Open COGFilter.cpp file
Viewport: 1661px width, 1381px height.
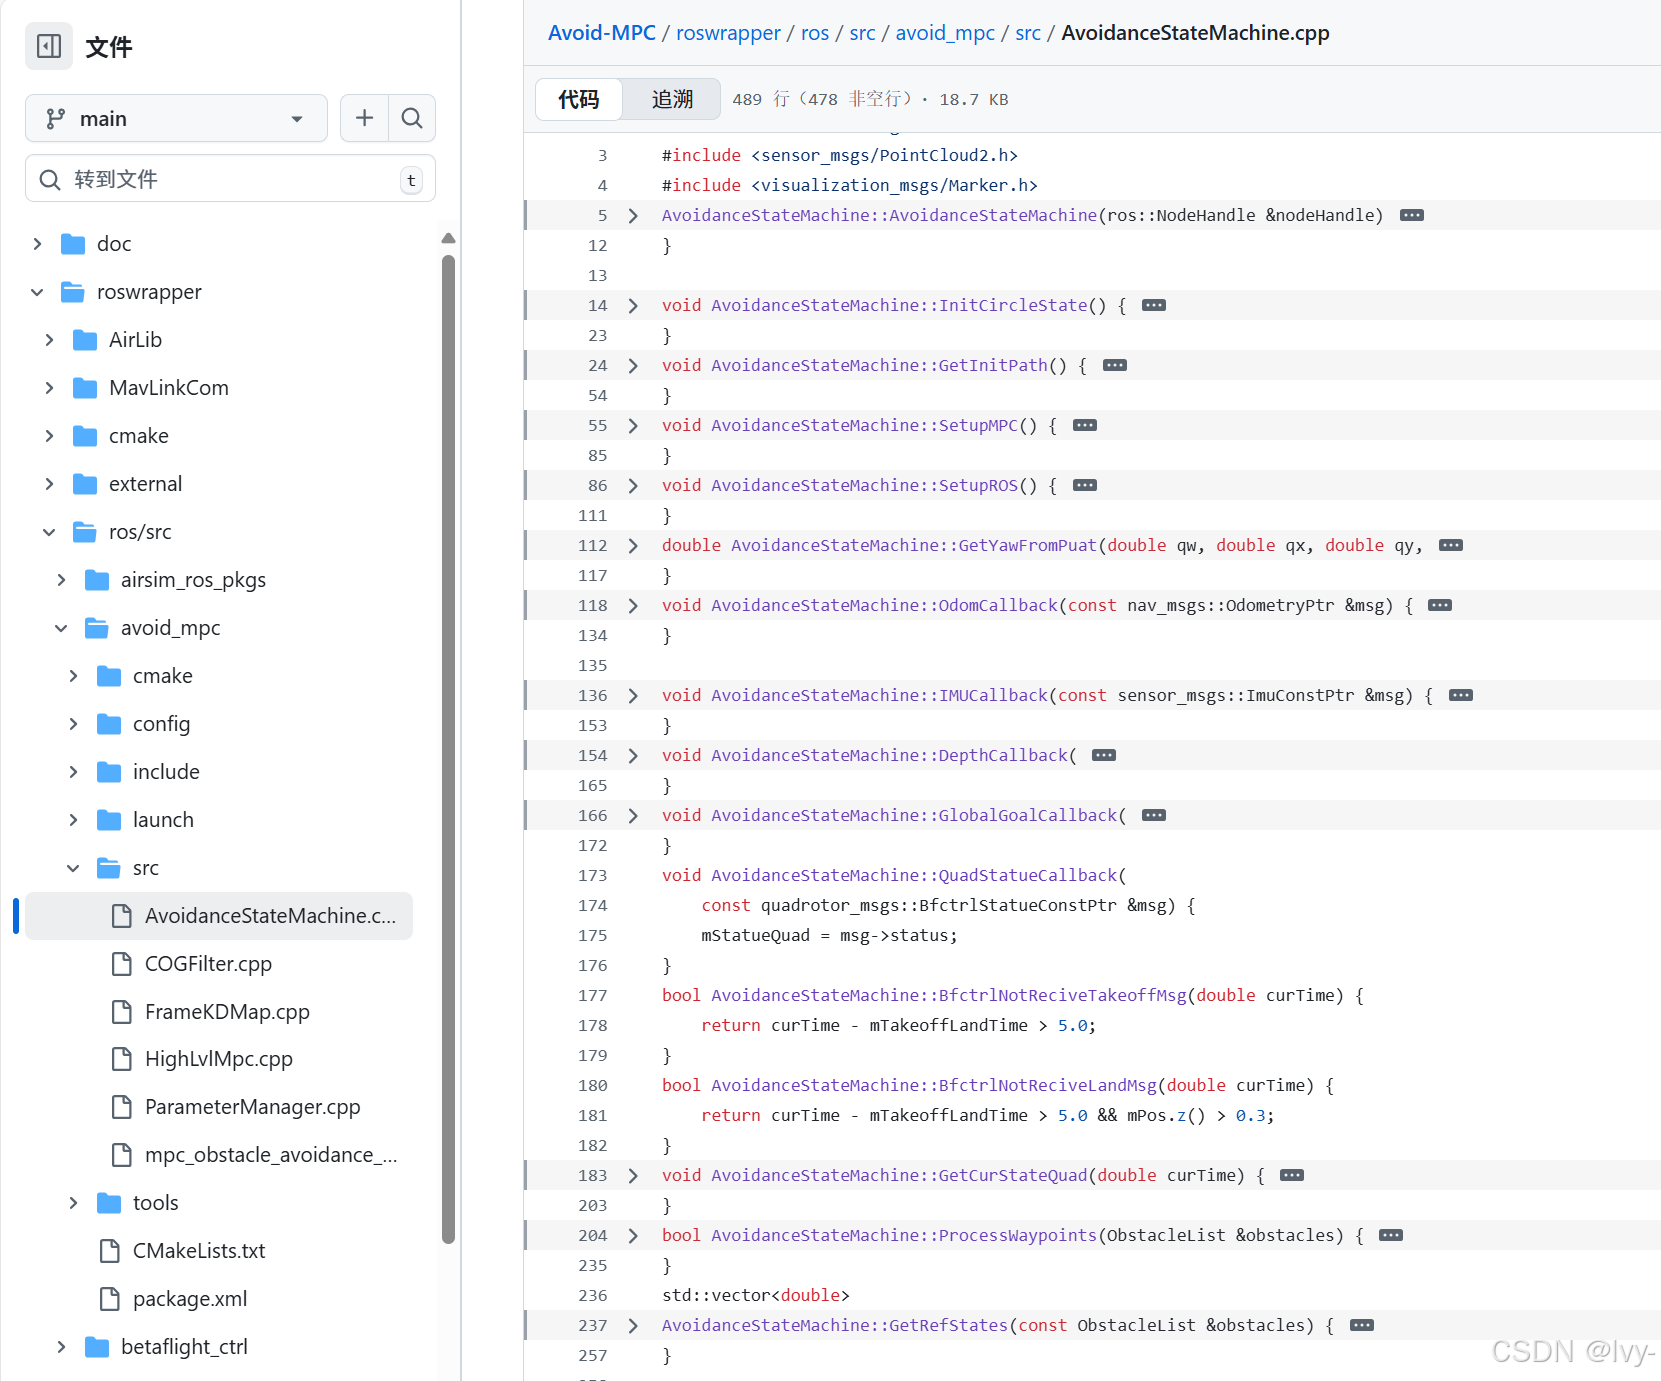(208, 964)
